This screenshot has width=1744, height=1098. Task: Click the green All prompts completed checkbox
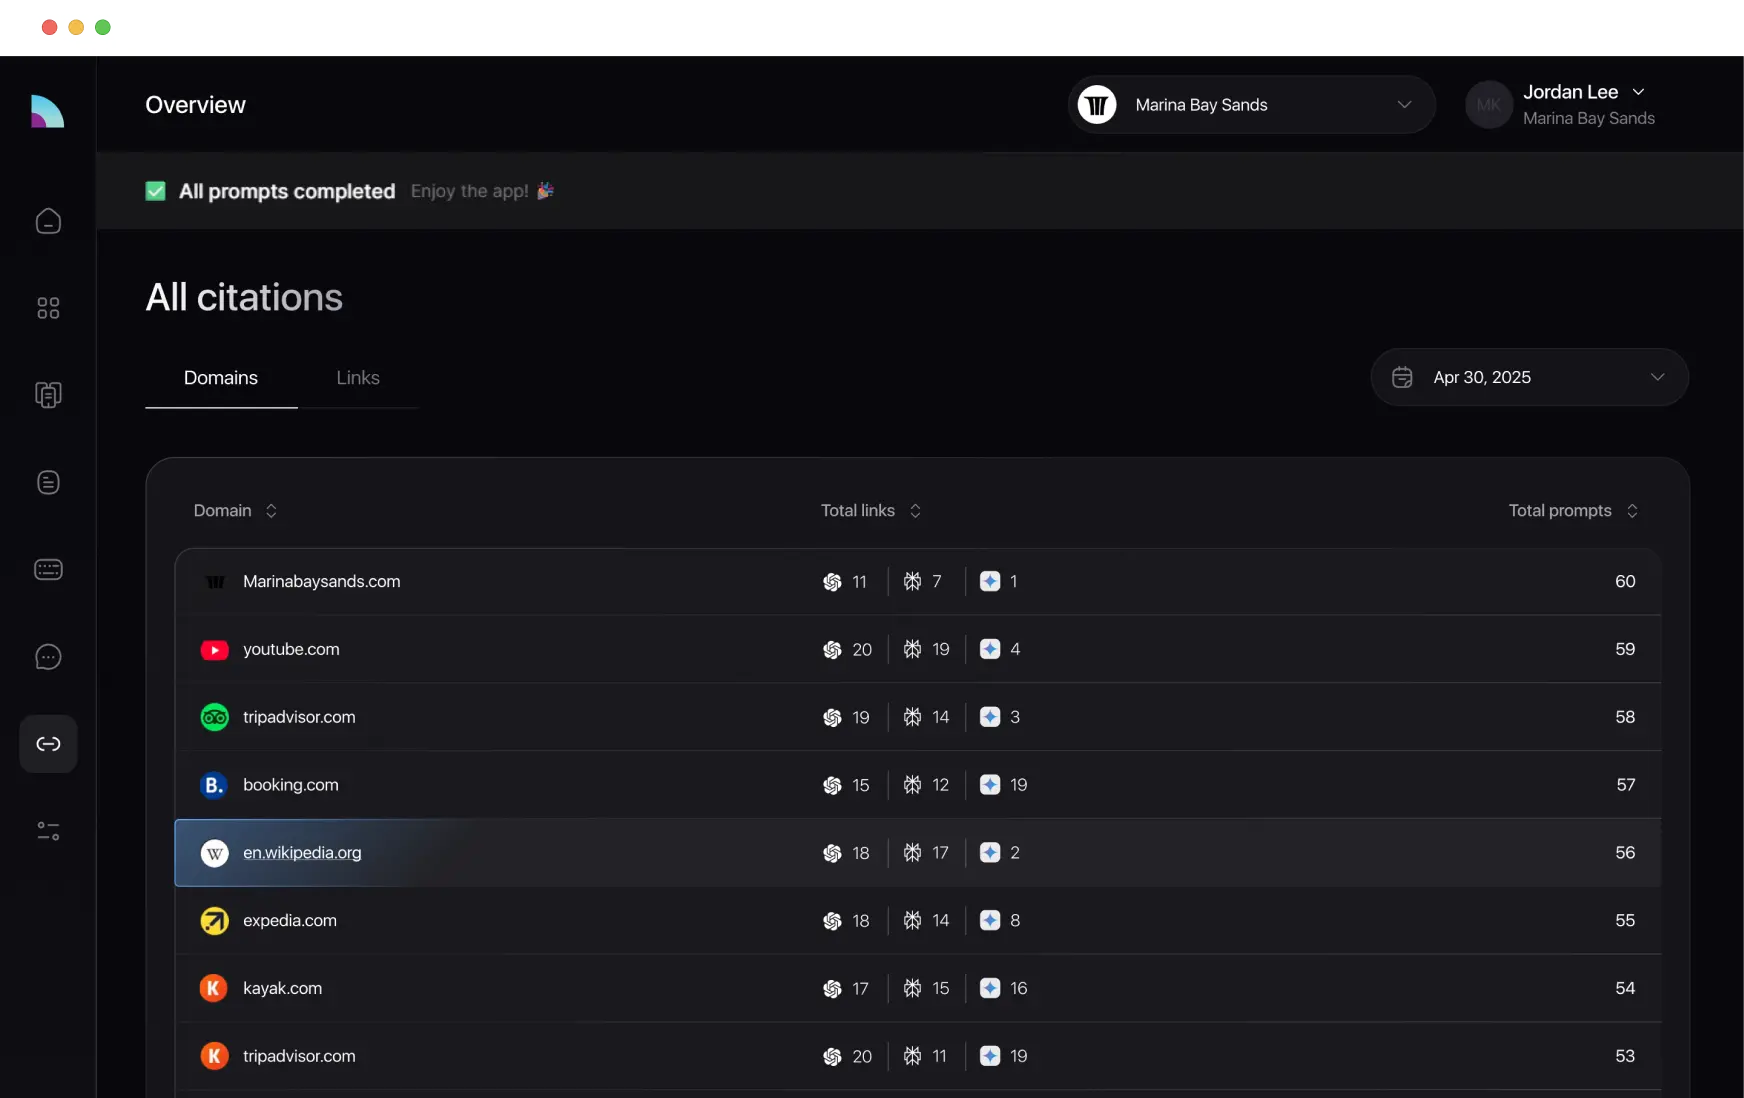tap(155, 191)
